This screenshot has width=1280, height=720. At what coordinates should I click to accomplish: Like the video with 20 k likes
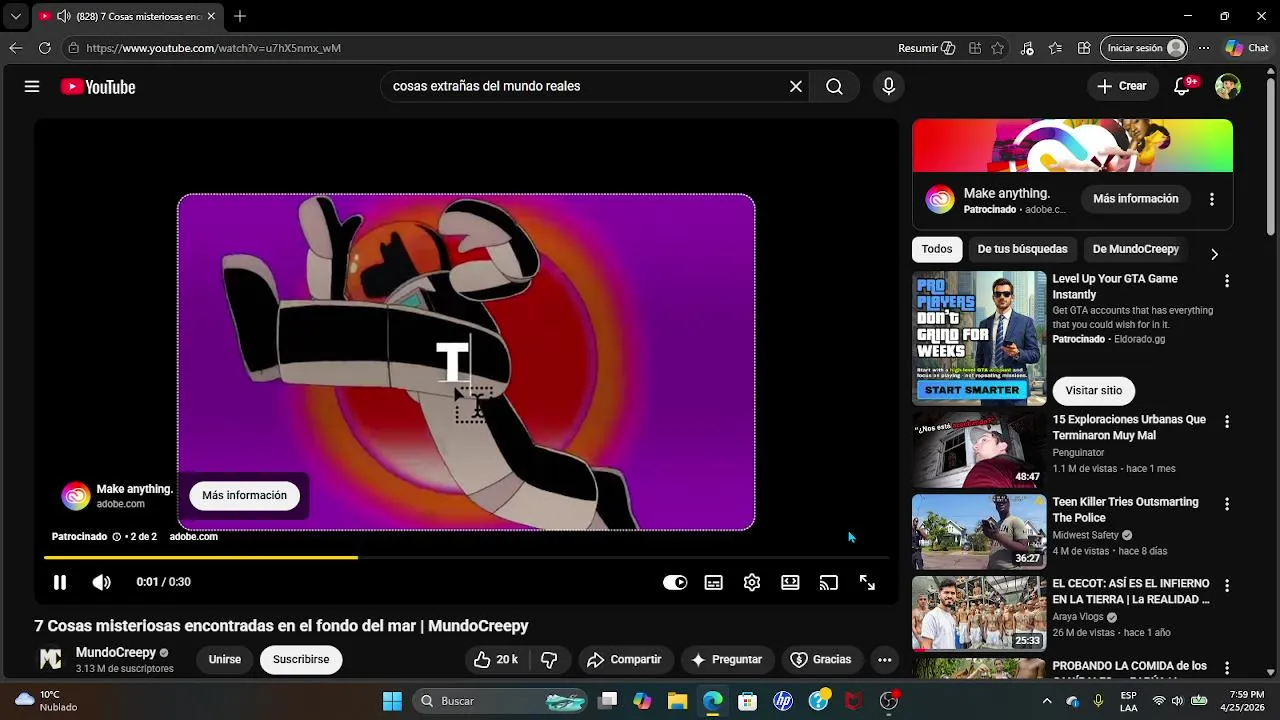496,660
